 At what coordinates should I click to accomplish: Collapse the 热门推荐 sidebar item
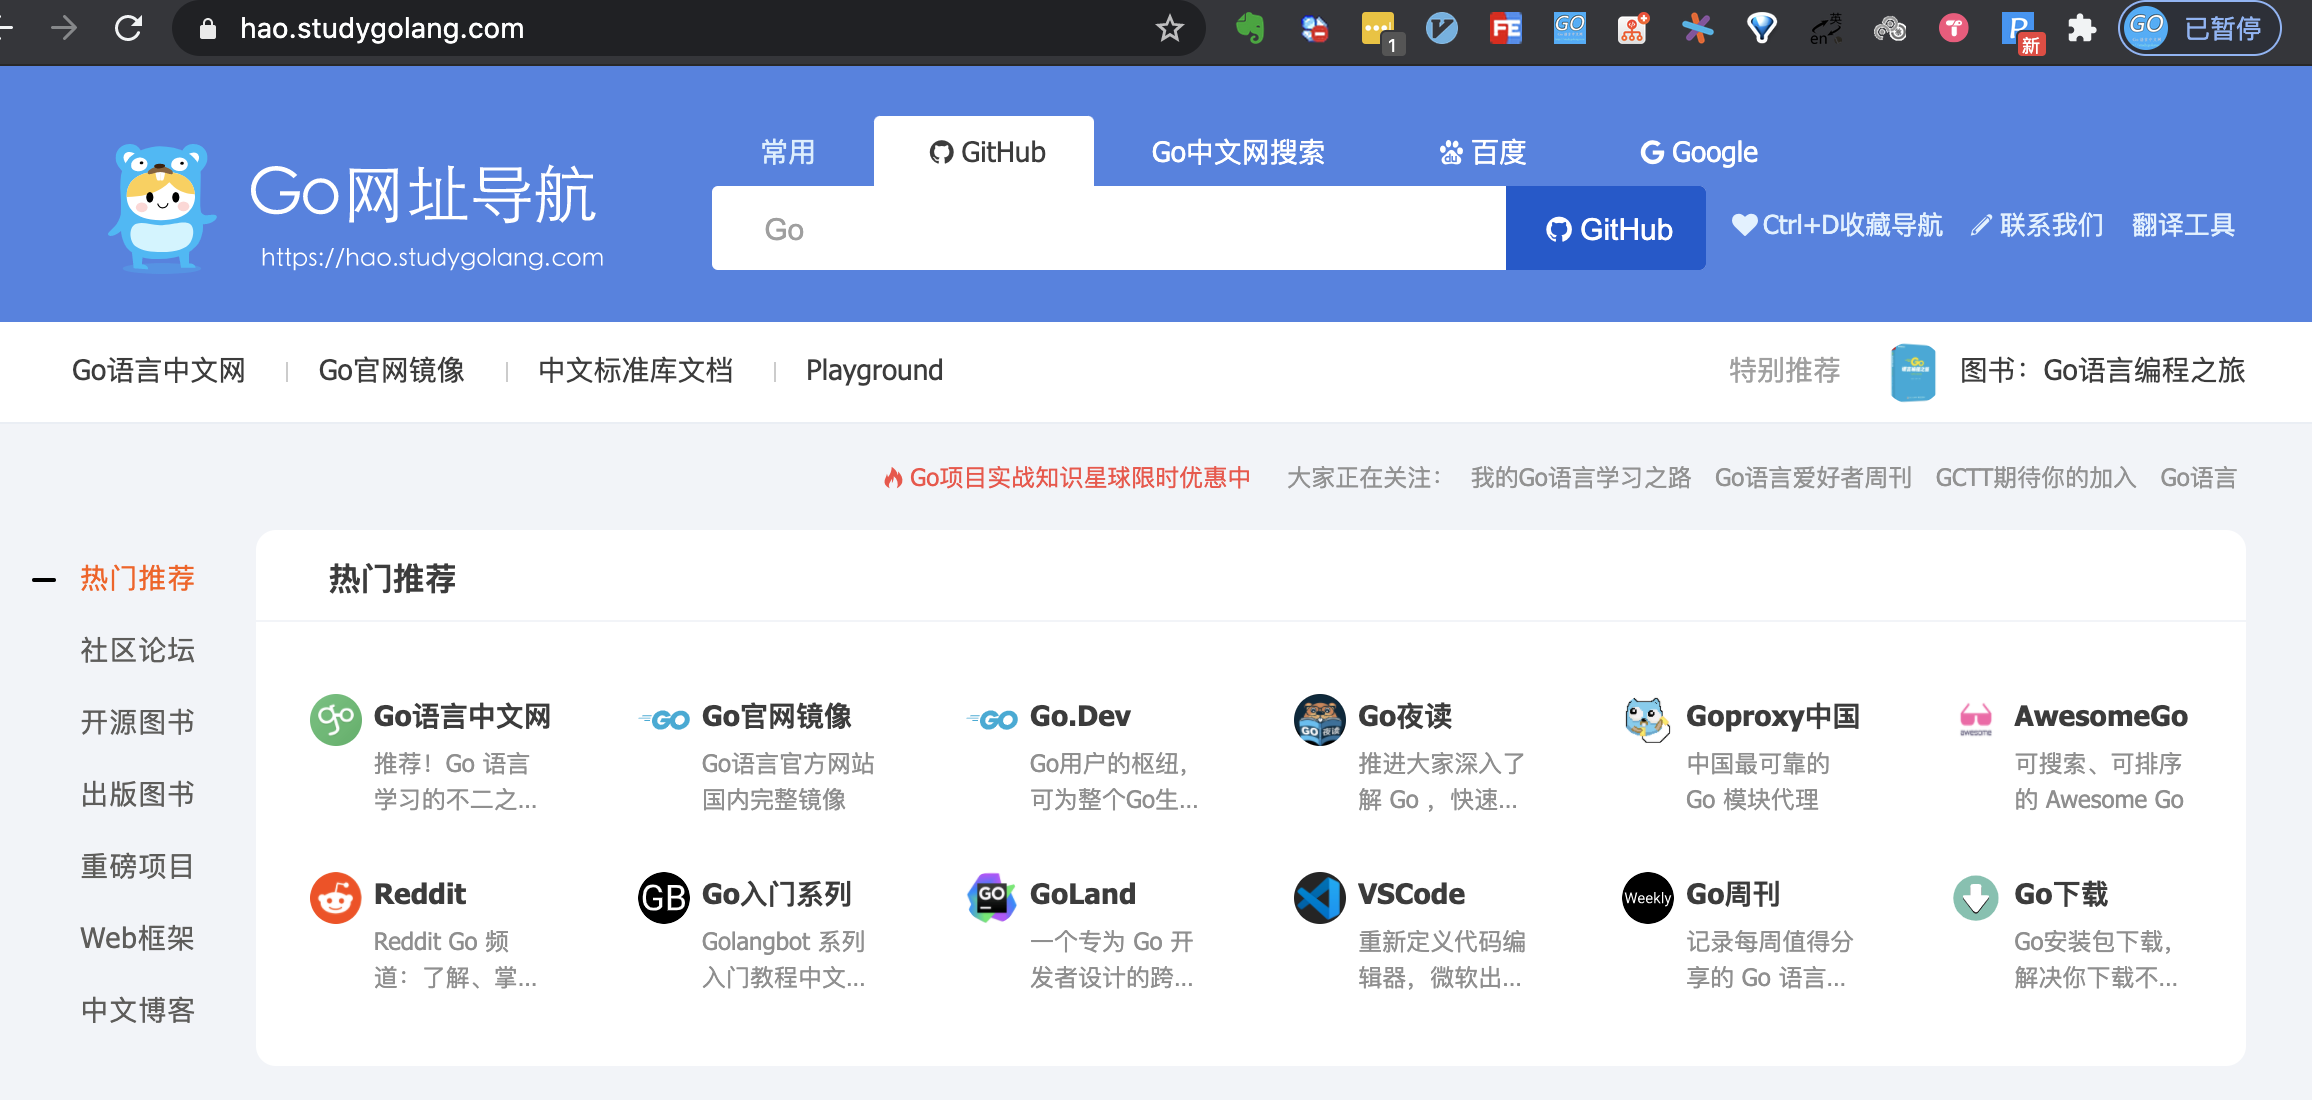44,579
